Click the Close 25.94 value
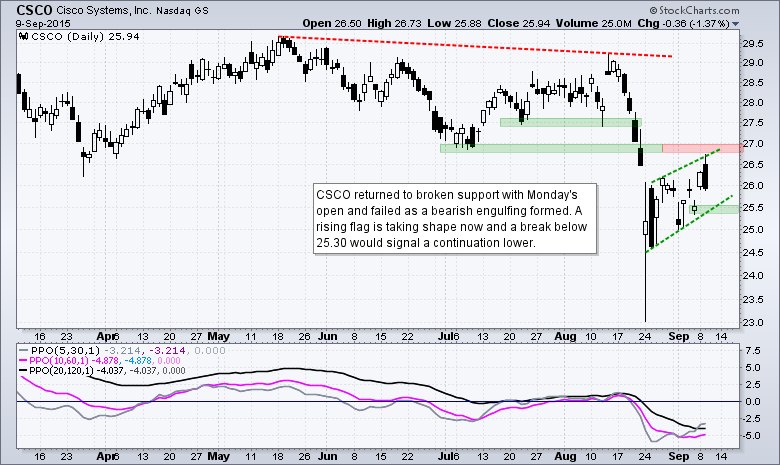The image size is (780, 465). pyautogui.click(x=519, y=23)
